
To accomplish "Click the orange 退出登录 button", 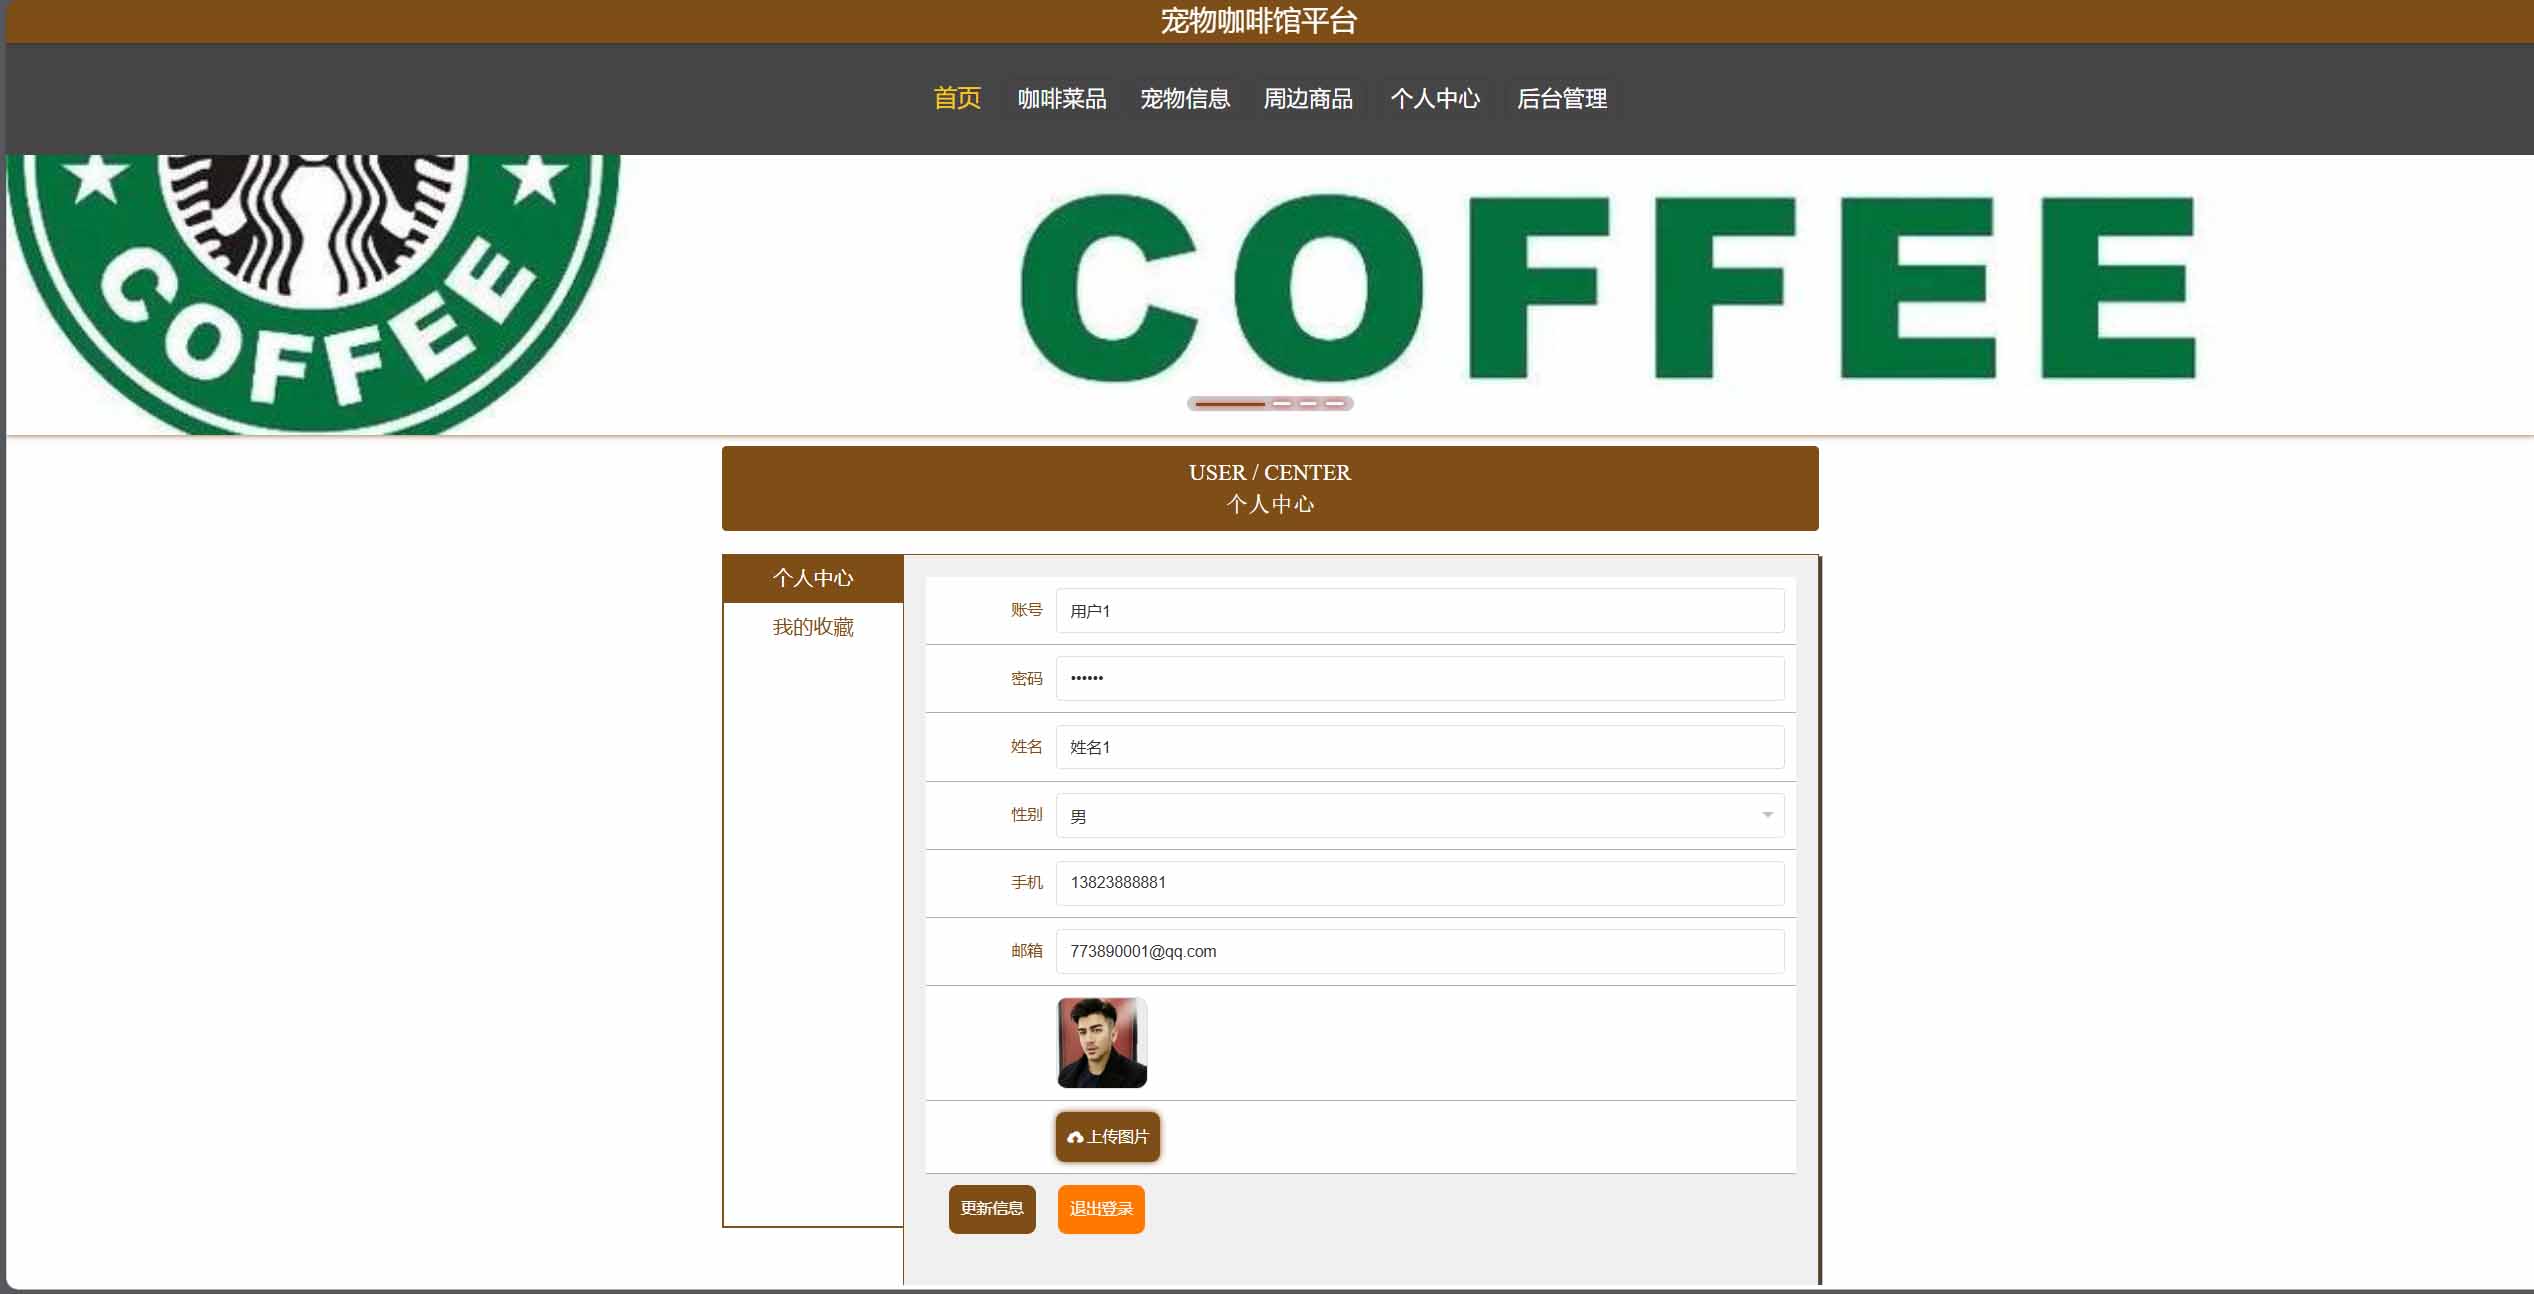I will pos(1101,1209).
